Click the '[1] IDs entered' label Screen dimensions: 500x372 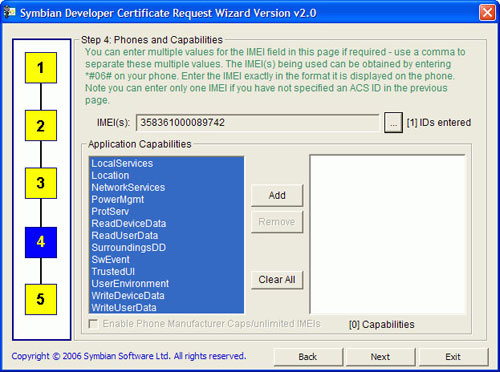(439, 123)
